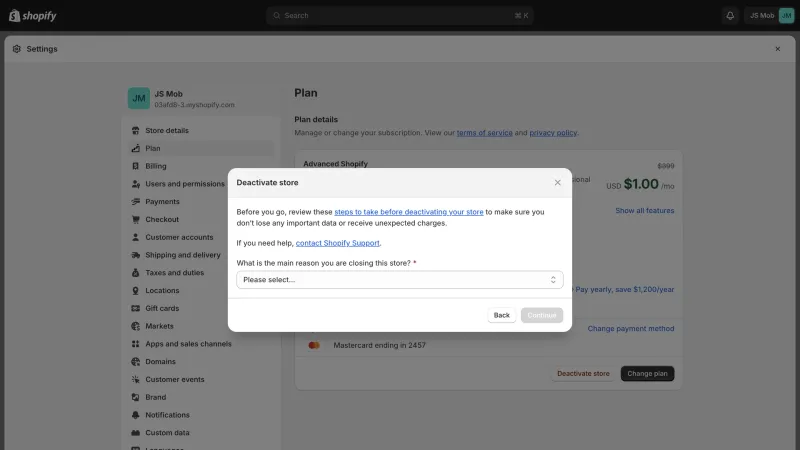Screen dimensions: 800x450
Task: Open contact Shopify Support link
Action: [x=337, y=243]
